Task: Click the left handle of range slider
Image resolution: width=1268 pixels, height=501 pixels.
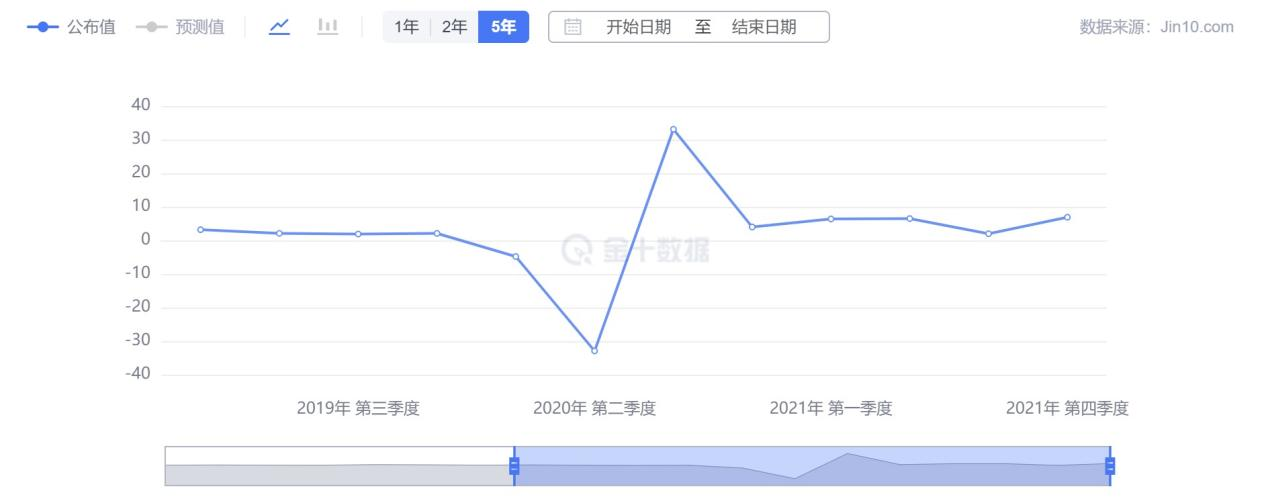Action: click(x=514, y=466)
